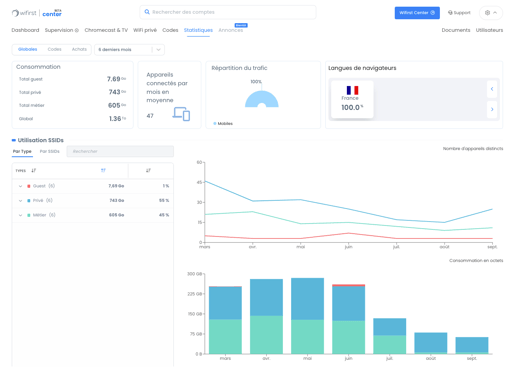The image size is (516, 372).
Task: Select the Achats toggle option
Action: pos(79,49)
